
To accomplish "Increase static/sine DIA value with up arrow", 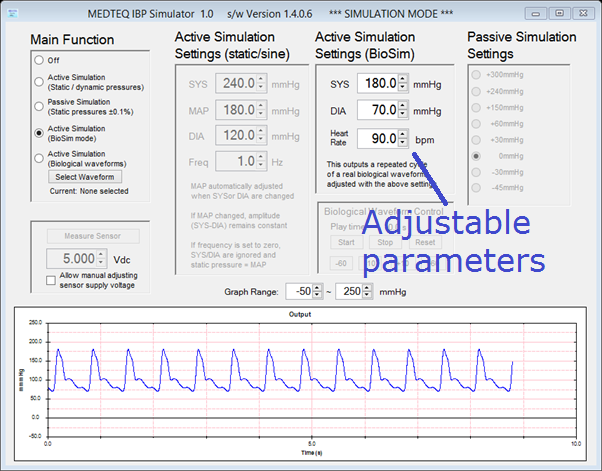I will 261,131.
